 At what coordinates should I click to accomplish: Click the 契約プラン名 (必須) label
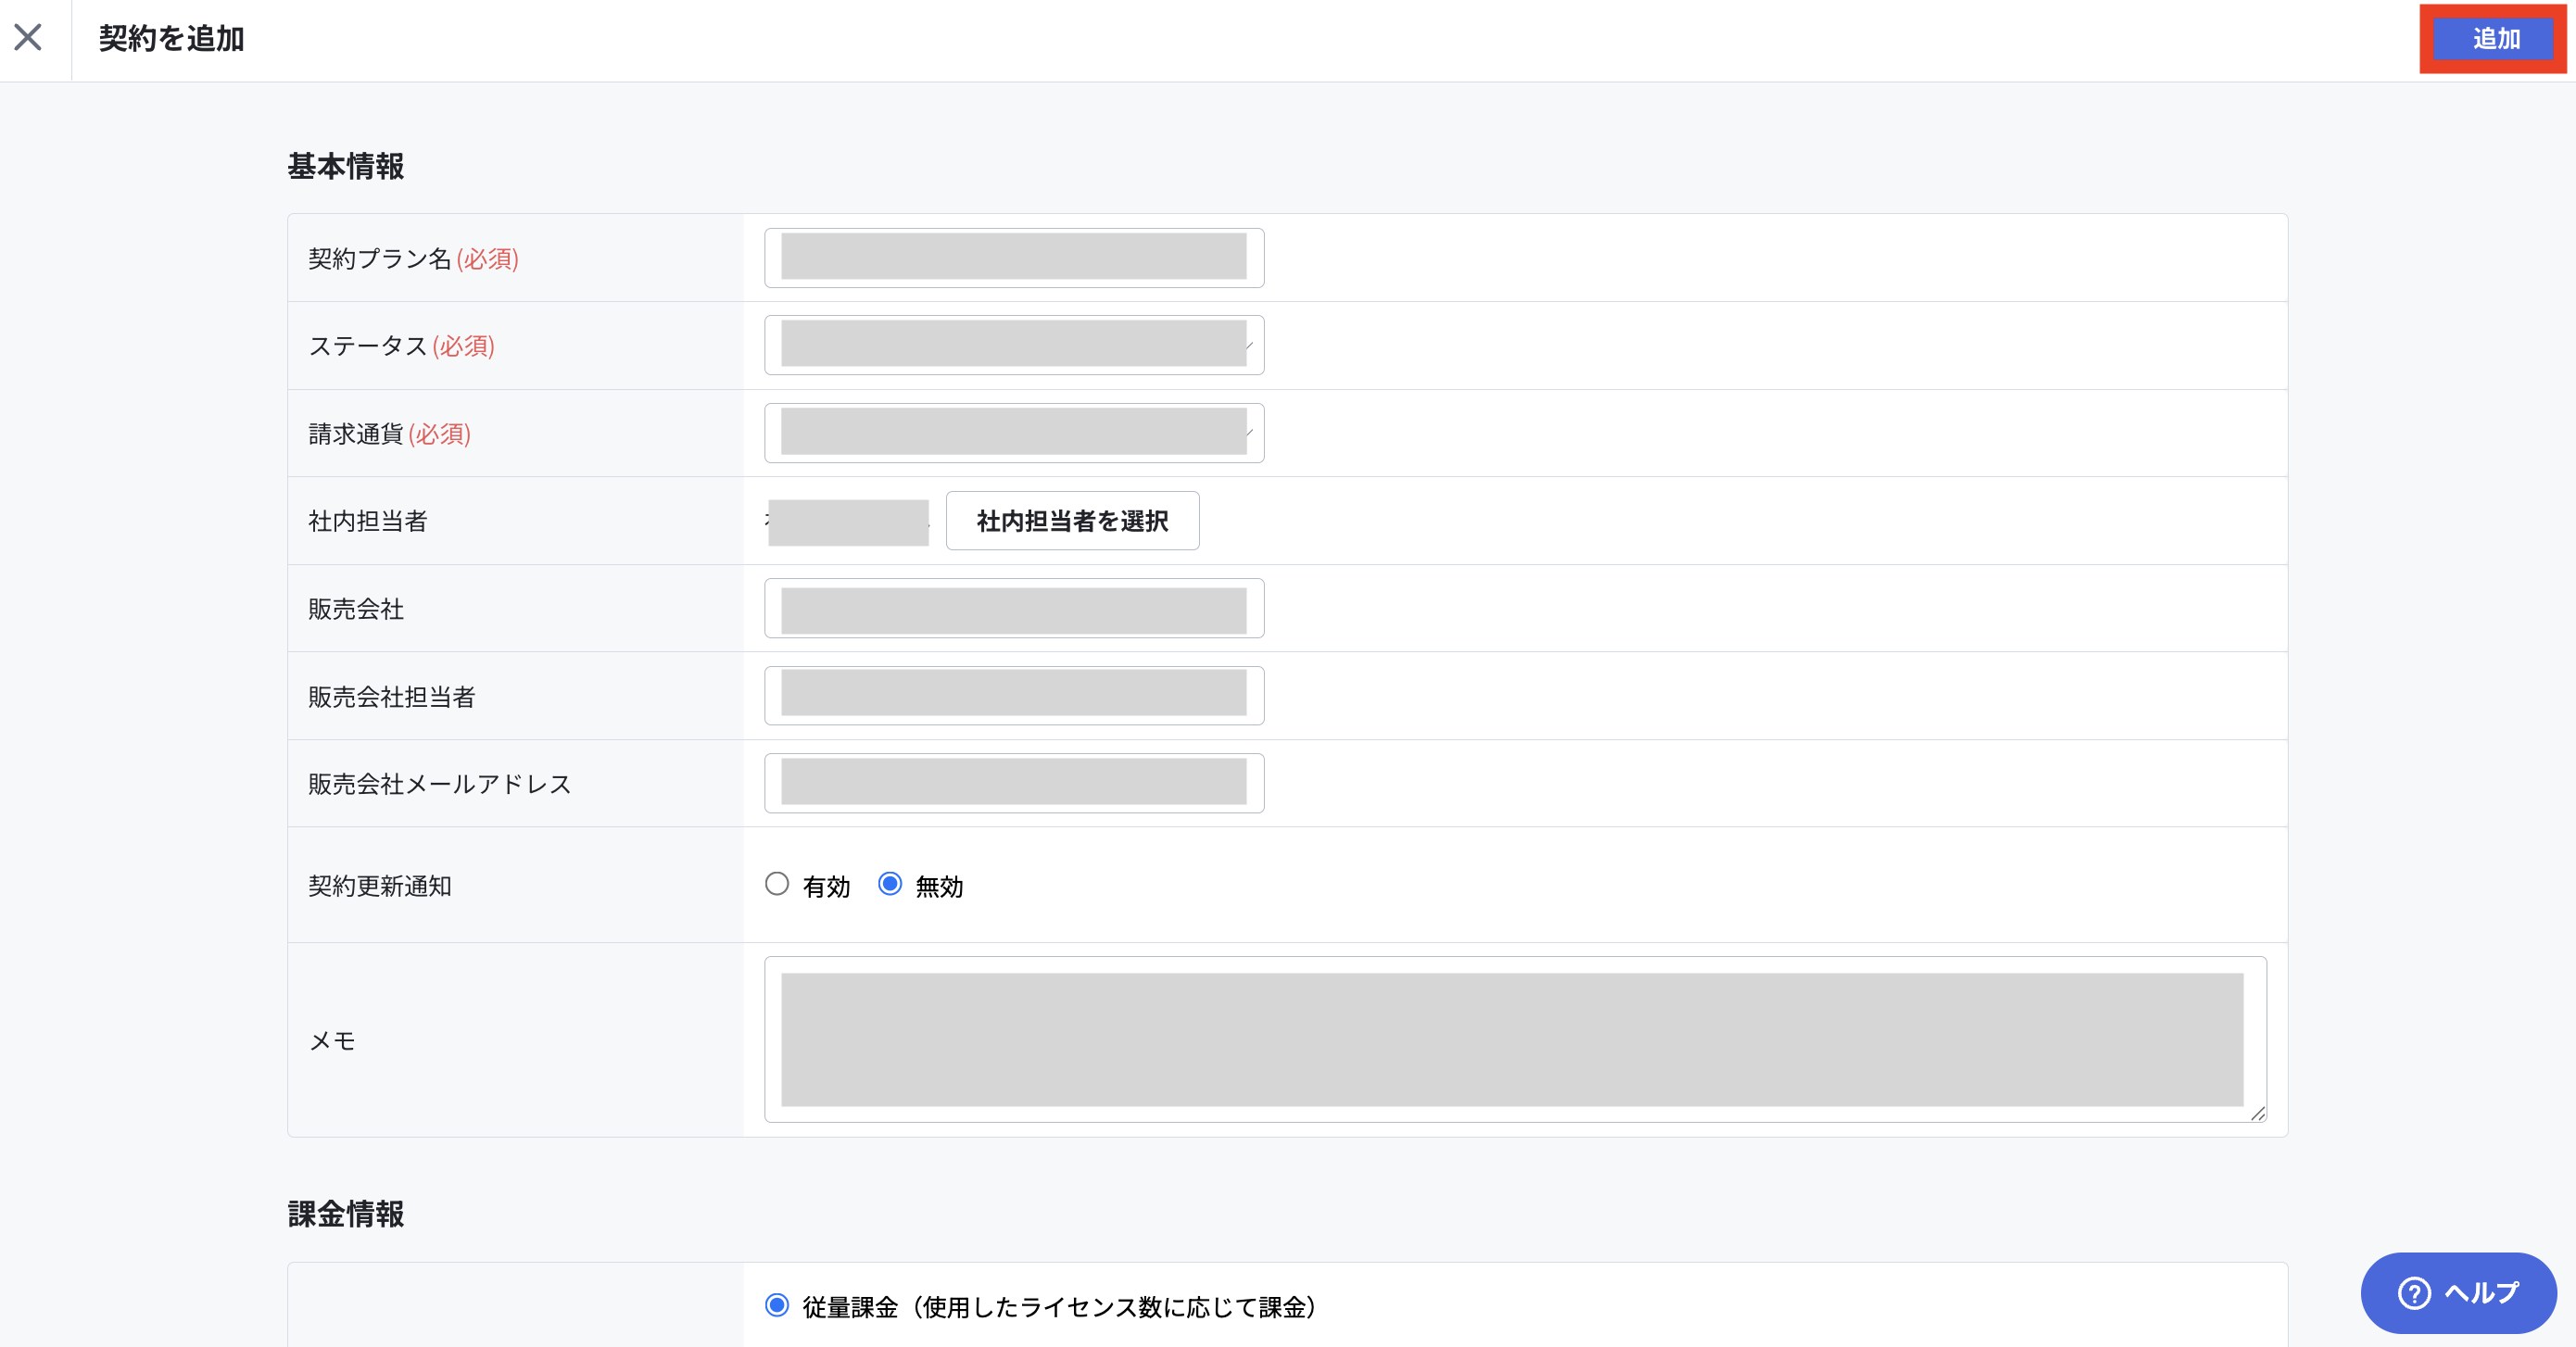point(413,258)
